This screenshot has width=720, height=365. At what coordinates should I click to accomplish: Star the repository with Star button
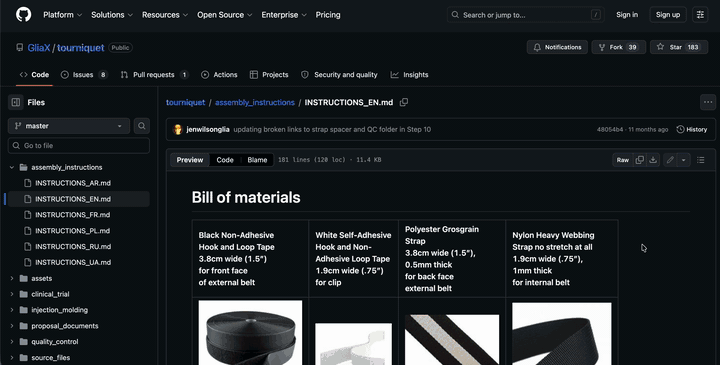pos(679,47)
